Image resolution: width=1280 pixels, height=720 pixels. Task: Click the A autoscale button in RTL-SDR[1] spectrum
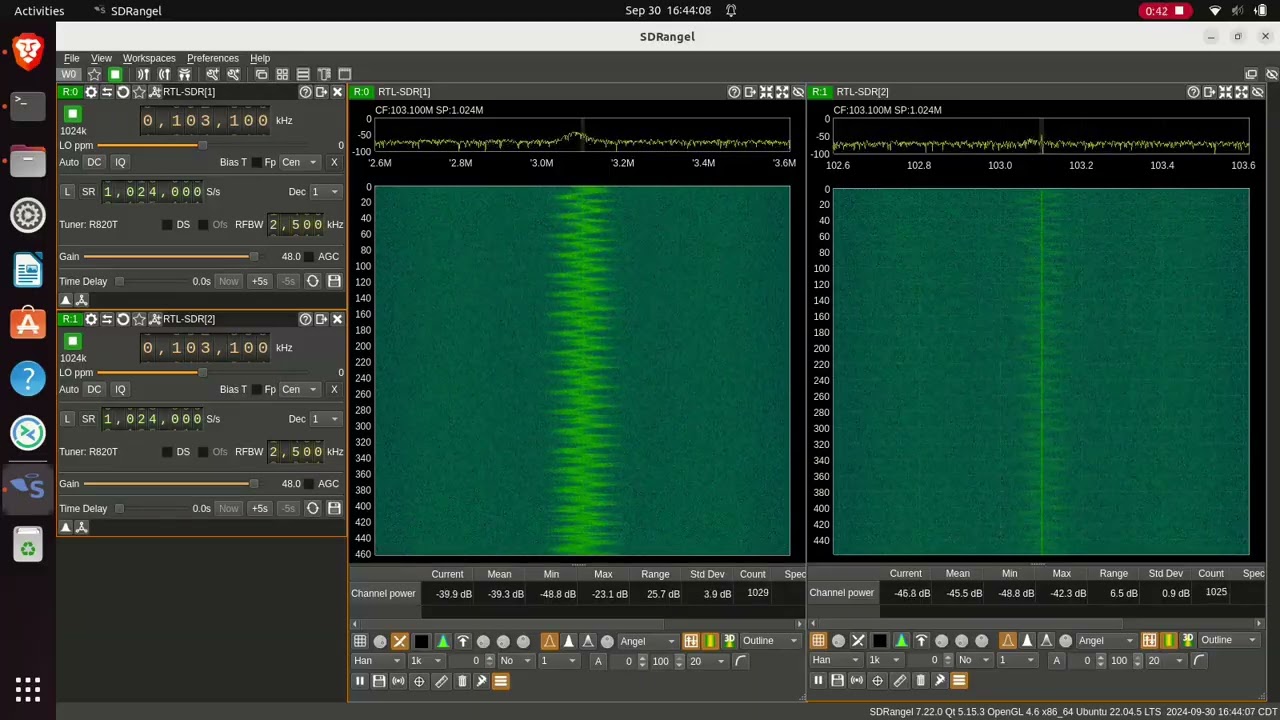599,661
